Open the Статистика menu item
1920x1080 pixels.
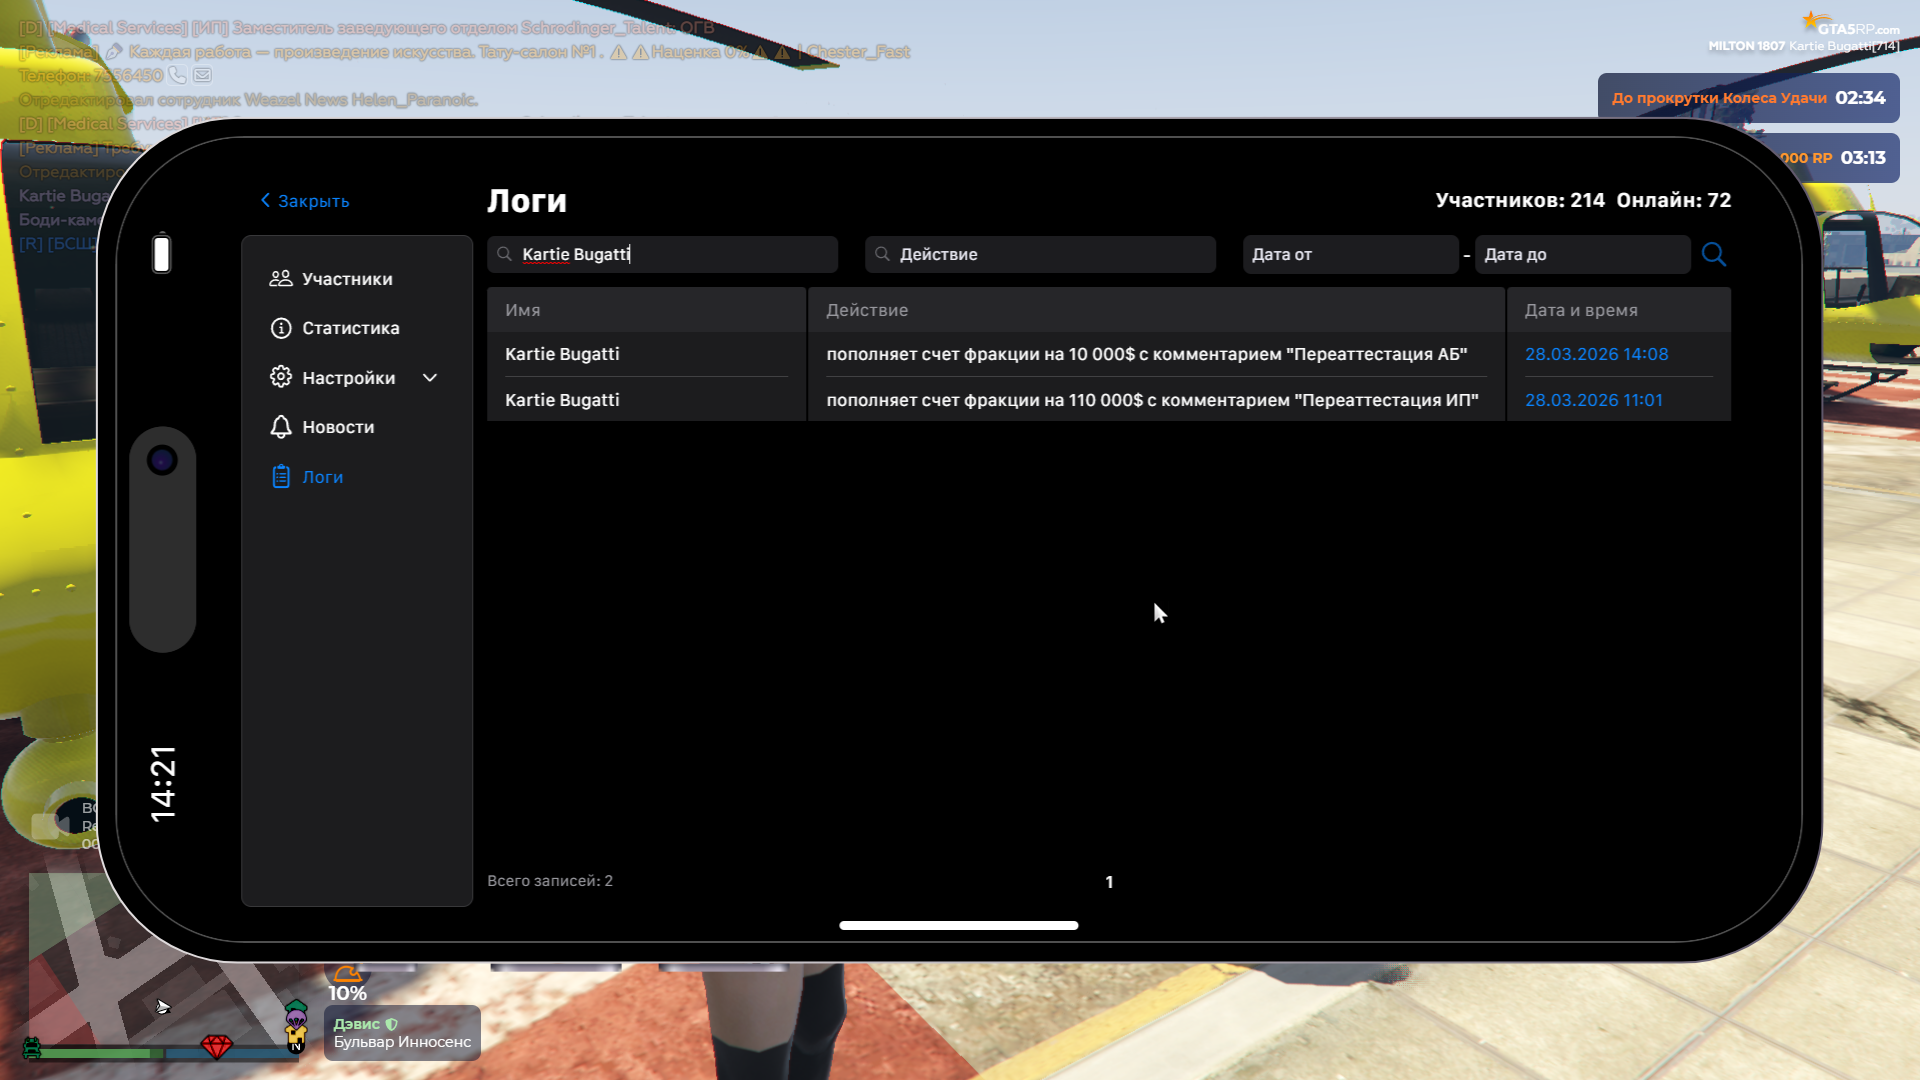[350, 328]
